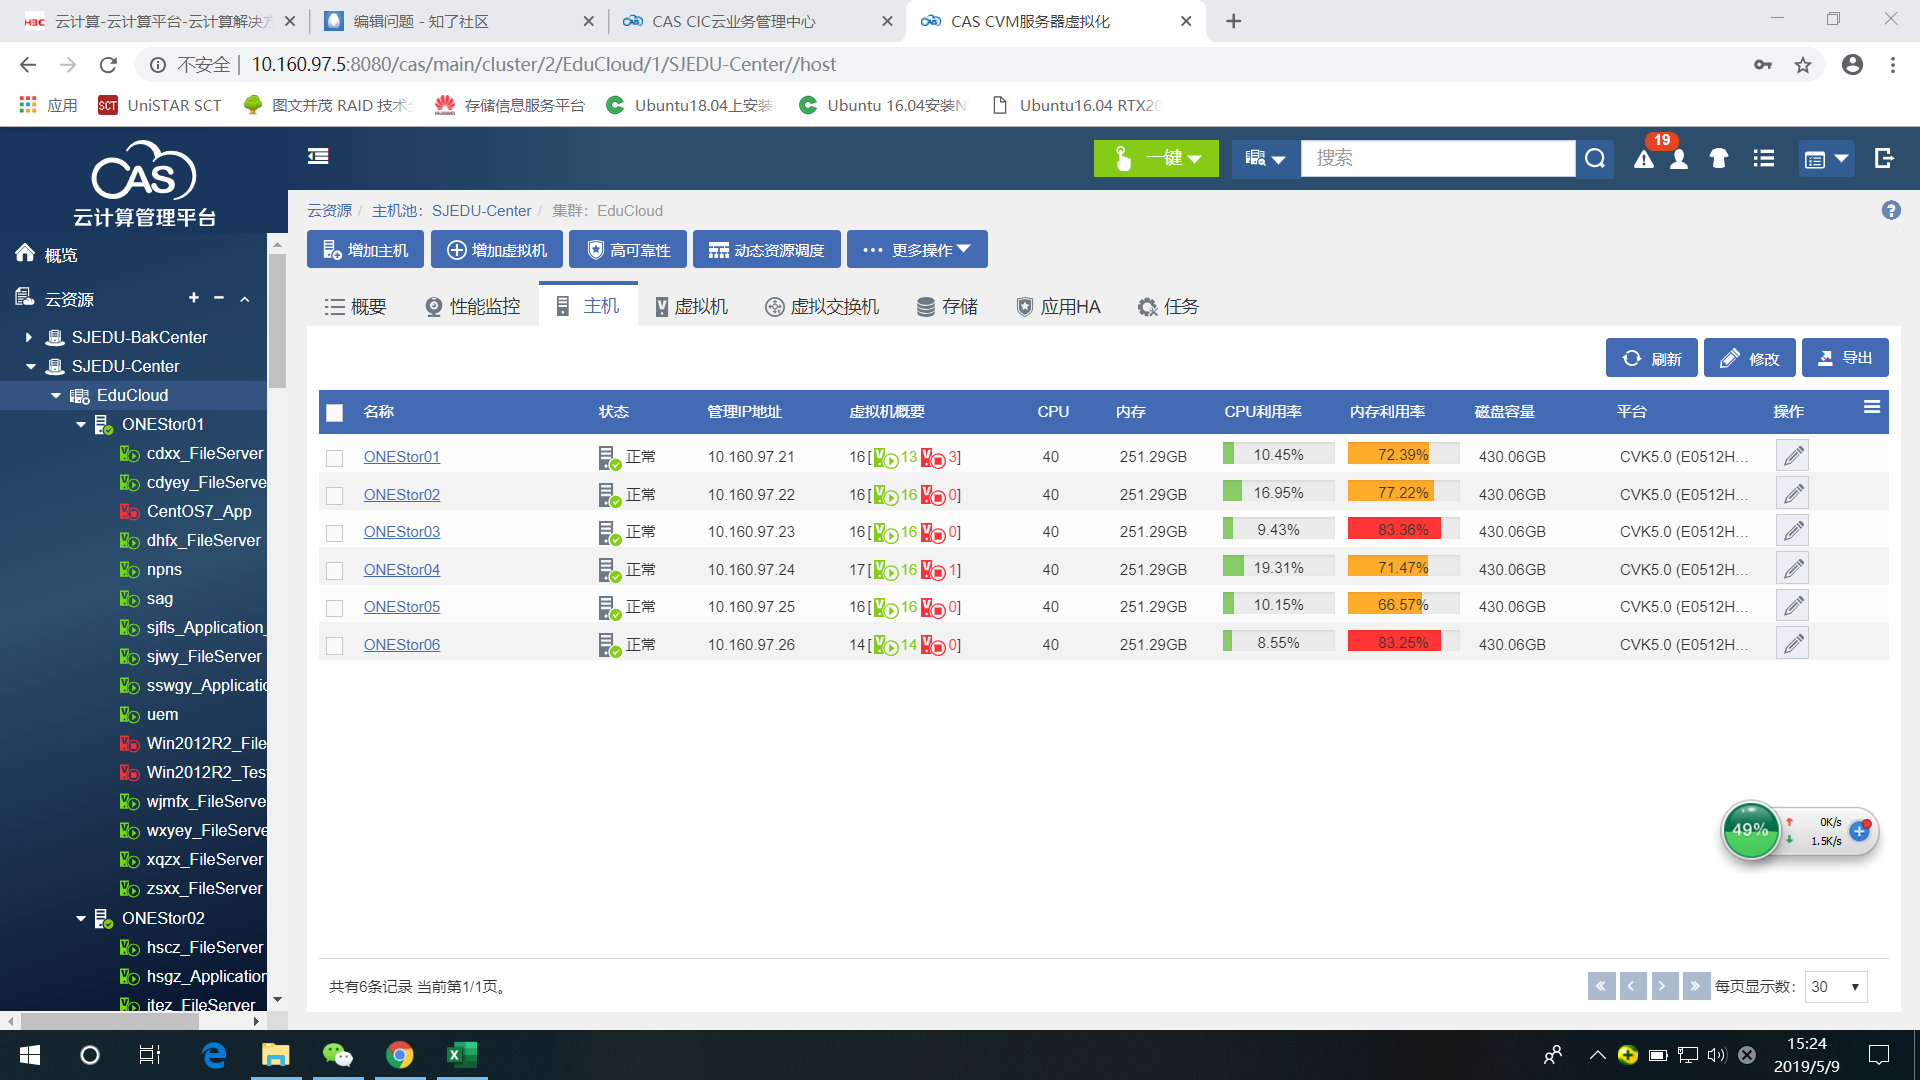
Task: Click the 刷新 refresh button
Action: [x=1651, y=358]
